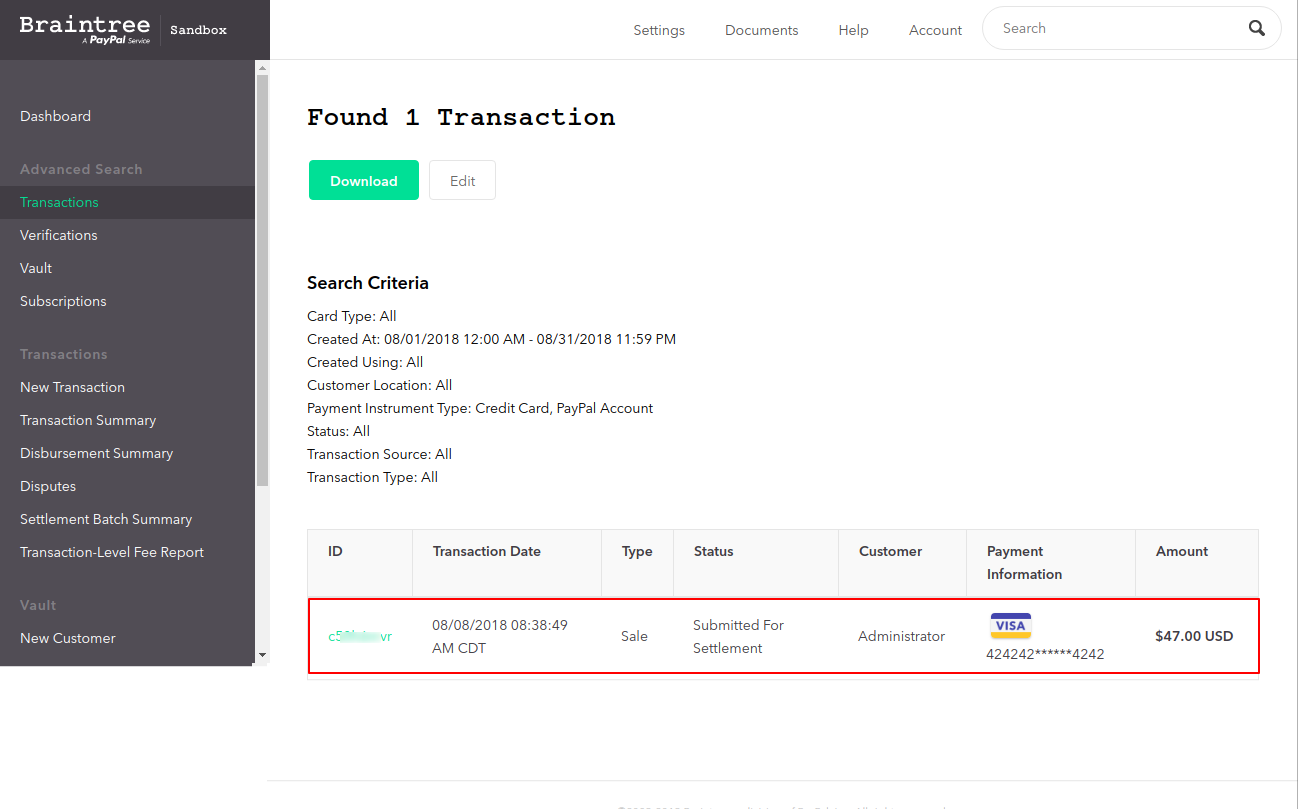
Task: Click the Sale type cell
Action: (634, 636)
